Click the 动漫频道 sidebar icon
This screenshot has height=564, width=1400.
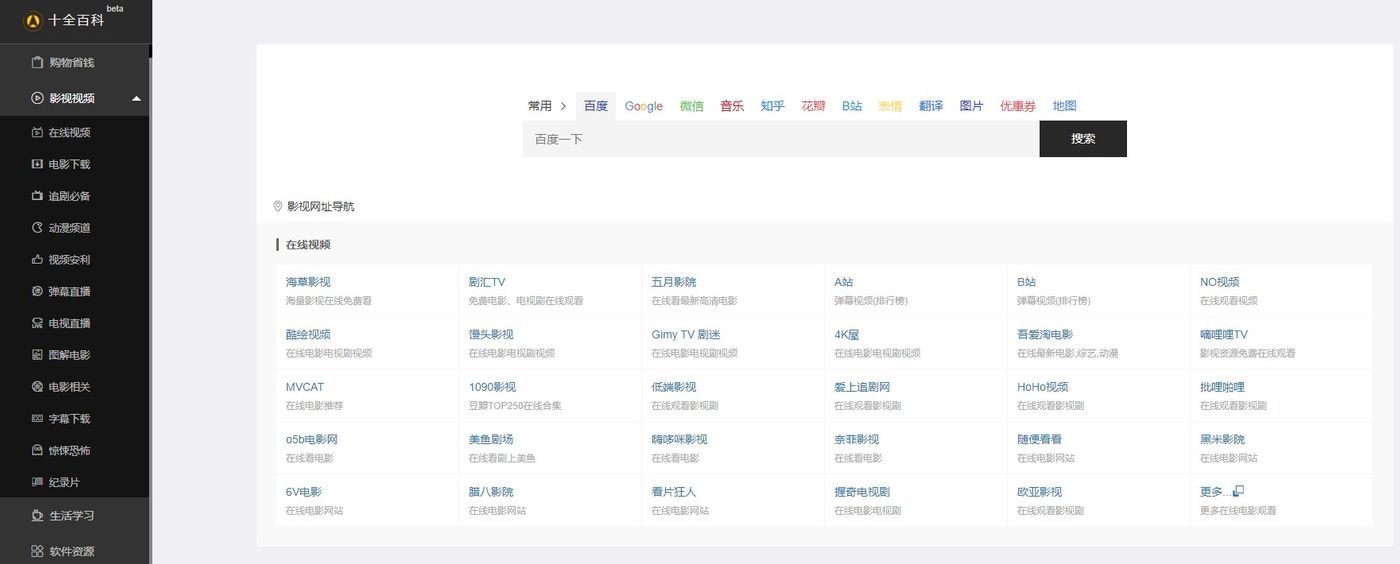point(37,228)
